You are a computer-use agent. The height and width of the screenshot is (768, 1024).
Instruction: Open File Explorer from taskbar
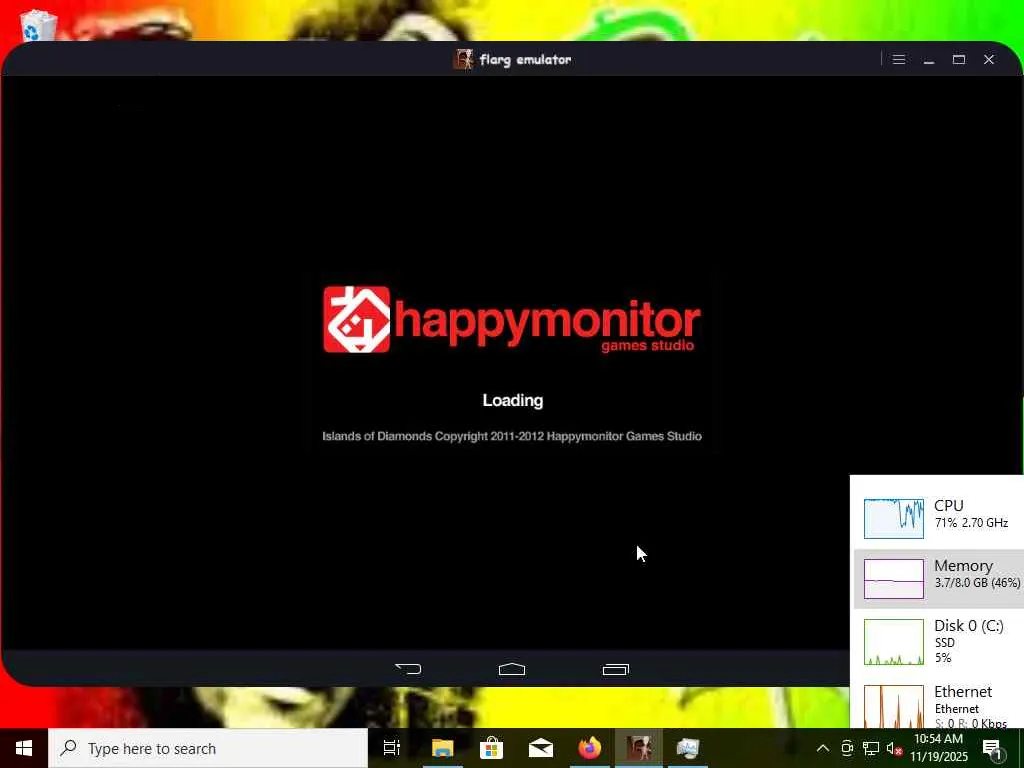click(442, 748)
